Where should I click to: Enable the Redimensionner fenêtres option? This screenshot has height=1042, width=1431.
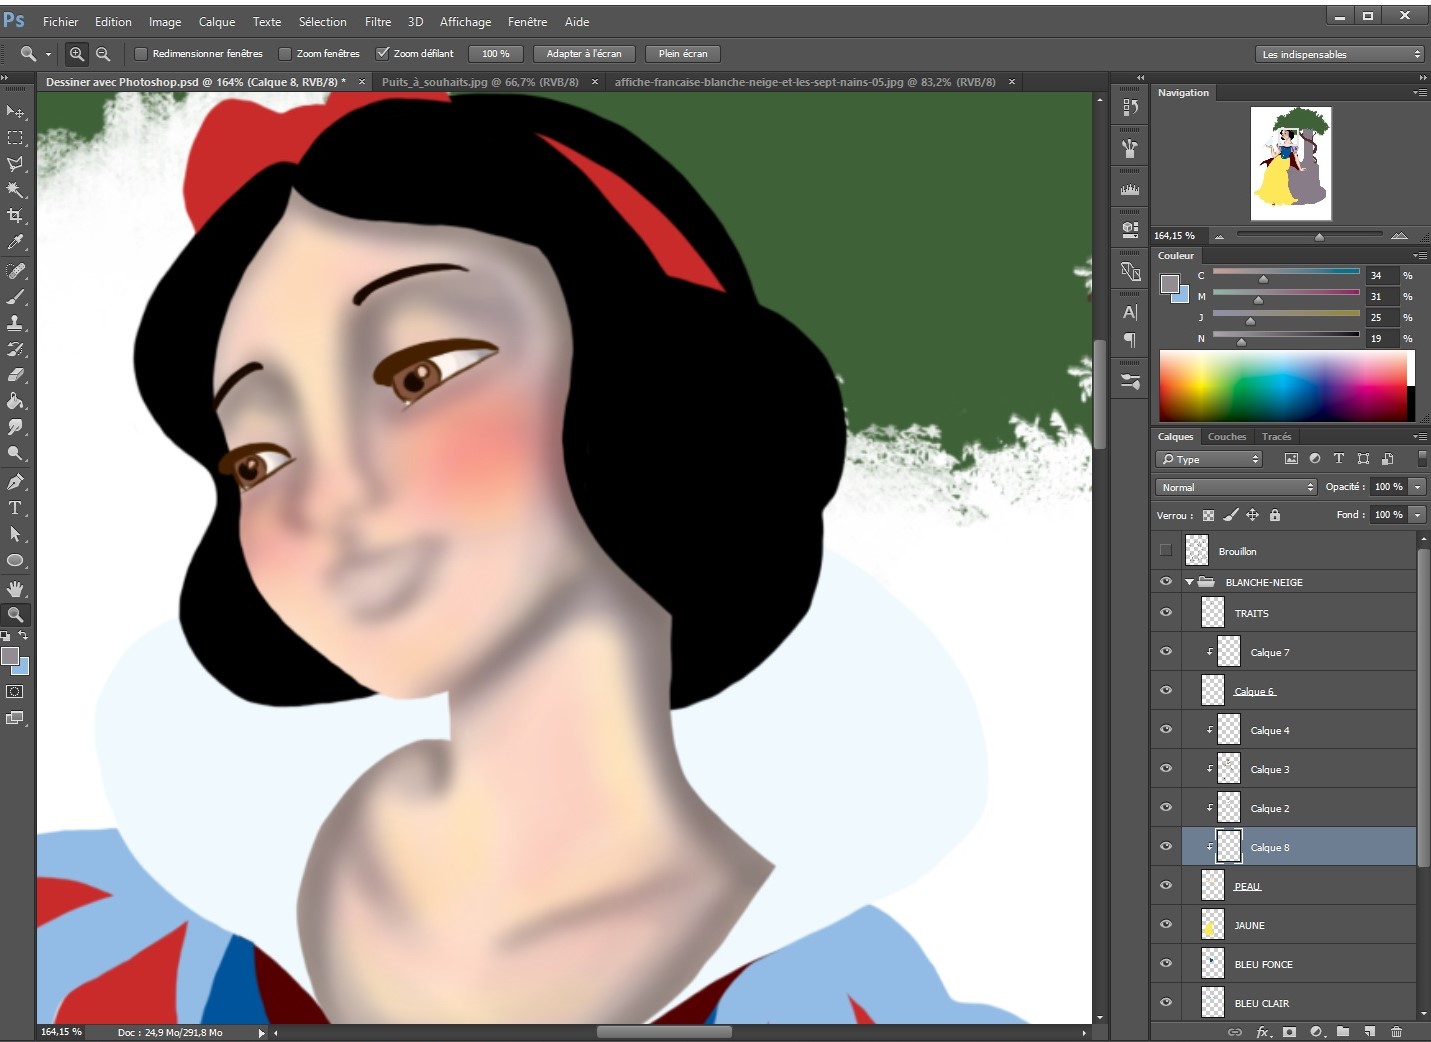click(140, 53)
